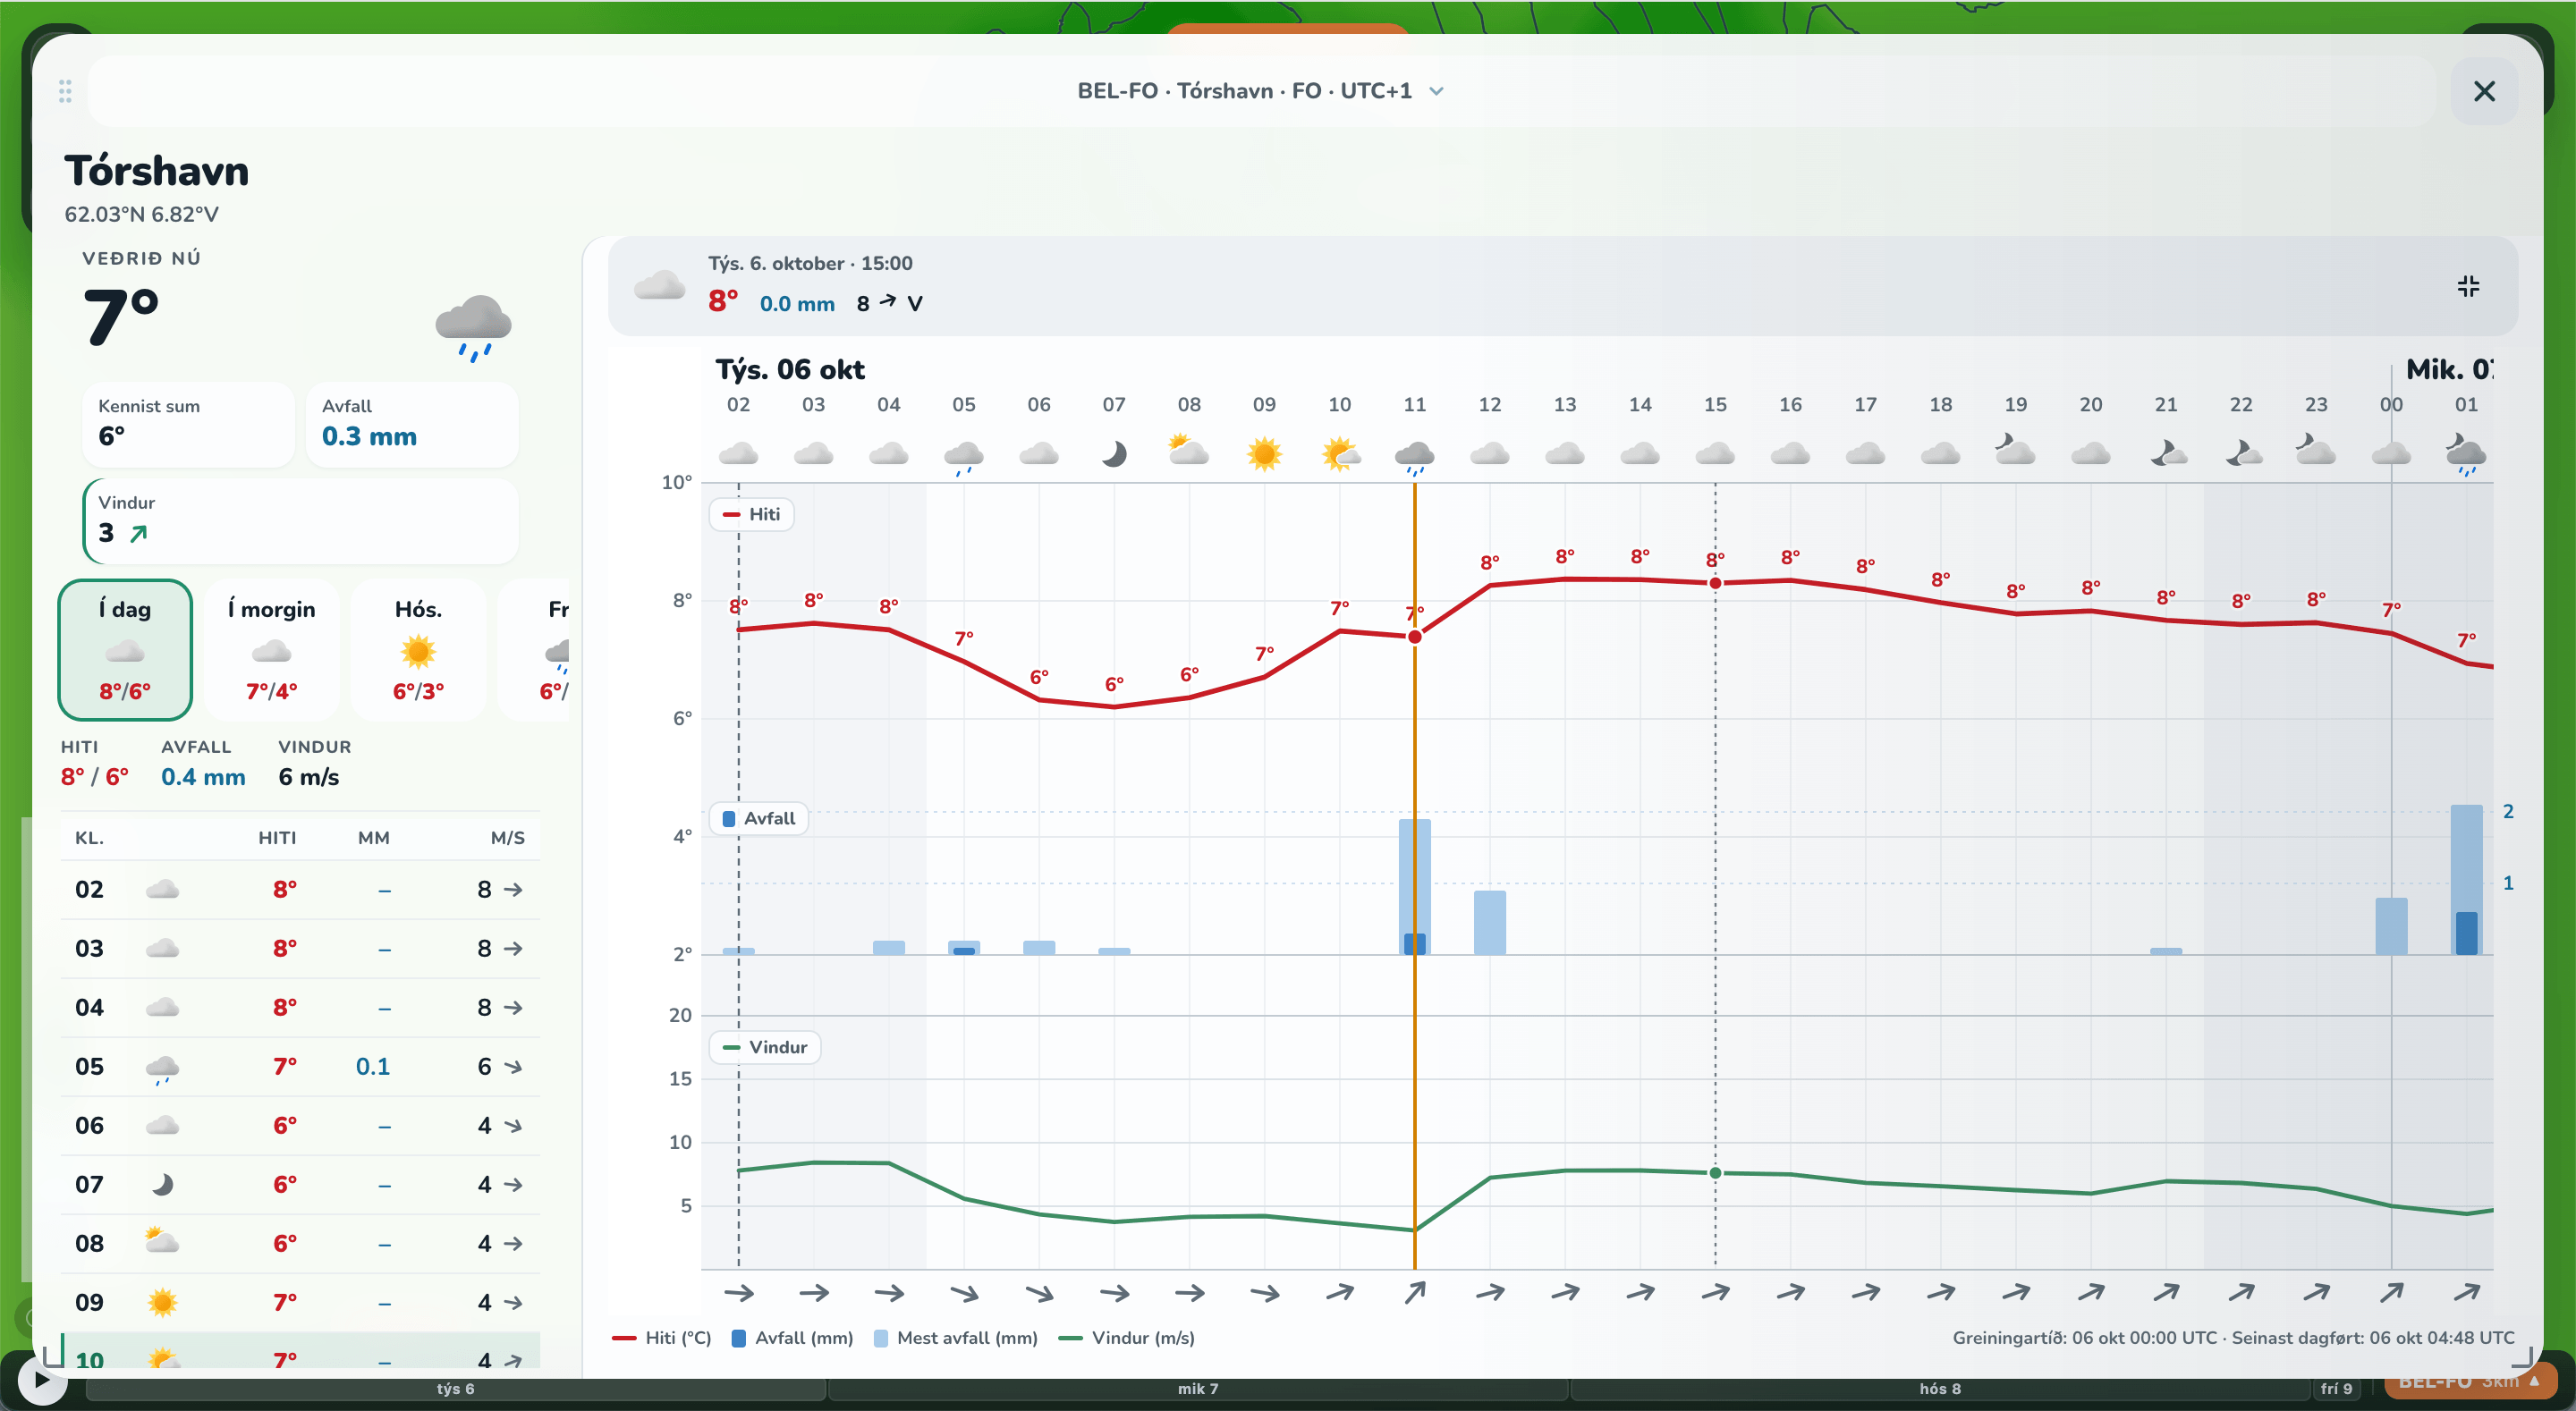Click the rainy night icon at hour 01
The width and height of the screenshot is (2576, 1411).
(2466, 454)
